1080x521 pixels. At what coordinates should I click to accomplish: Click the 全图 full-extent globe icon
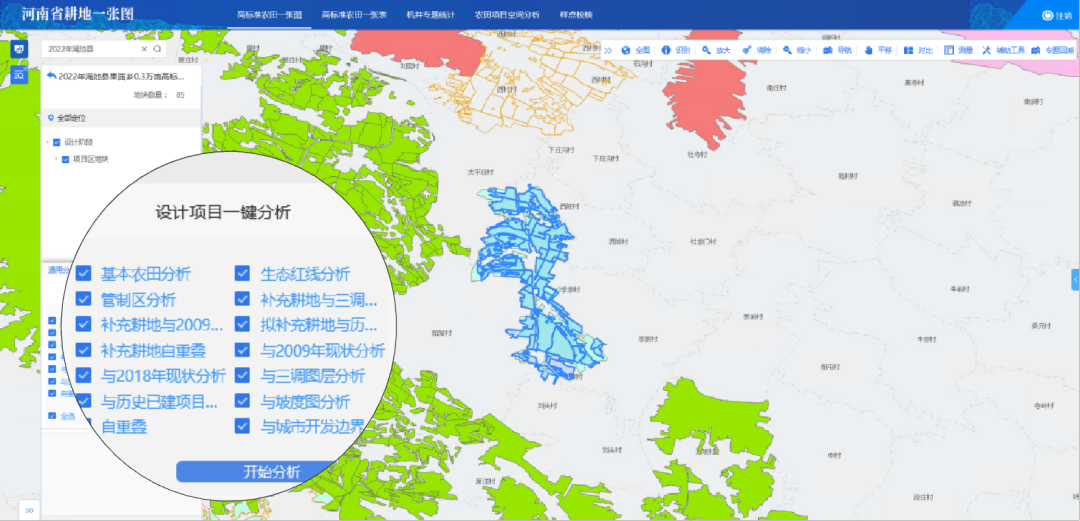pyautogui.click(x=626, y=50)
